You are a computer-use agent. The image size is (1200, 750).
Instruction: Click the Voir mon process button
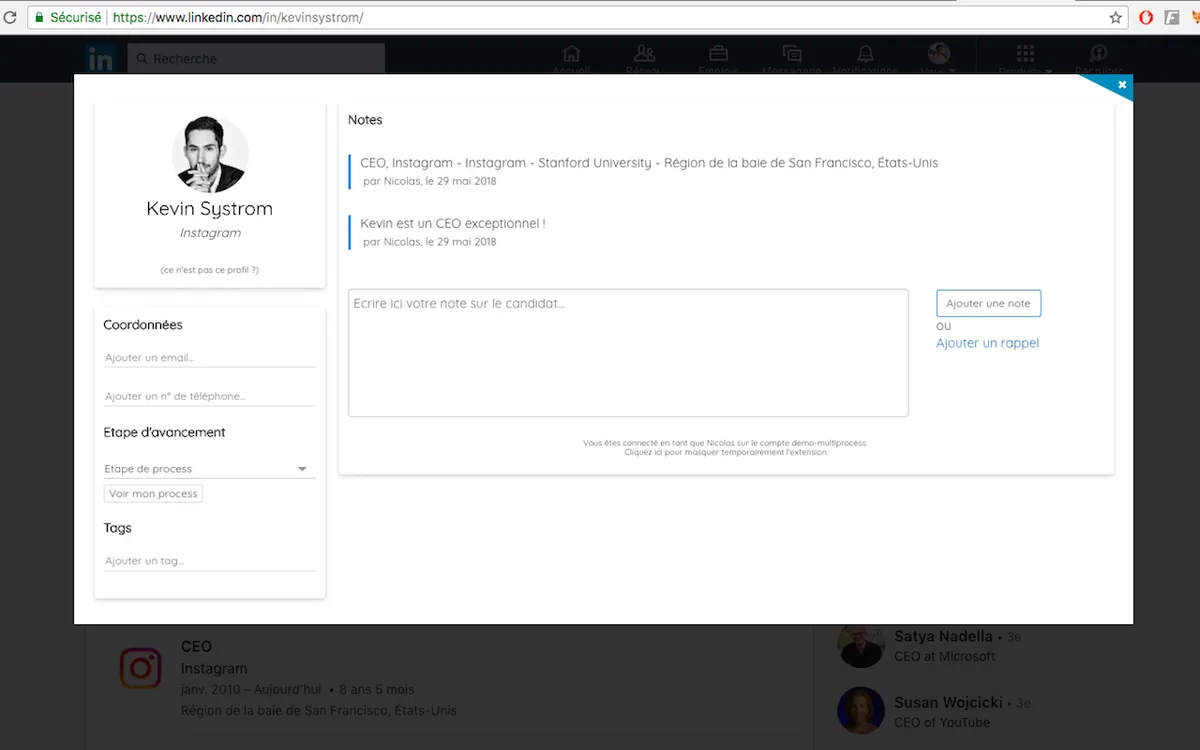tap(153, 494)
